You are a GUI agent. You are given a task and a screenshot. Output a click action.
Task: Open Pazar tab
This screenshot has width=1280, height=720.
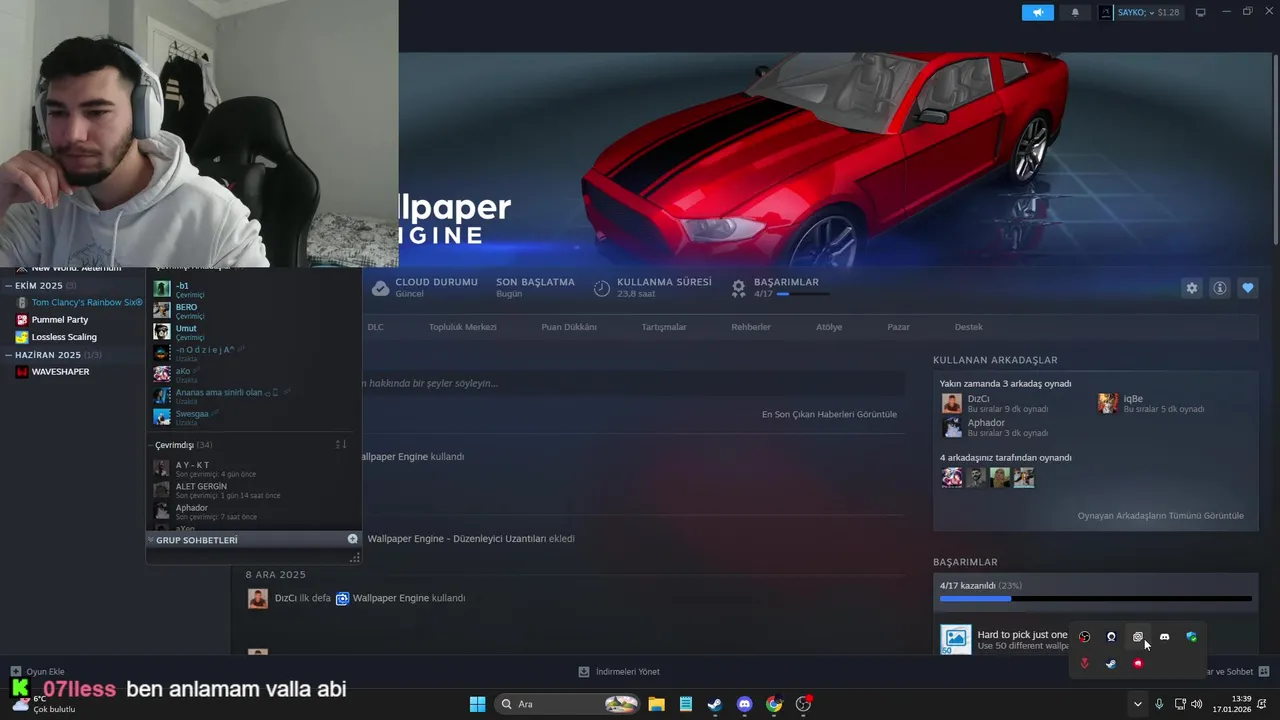tap(898, 327)
